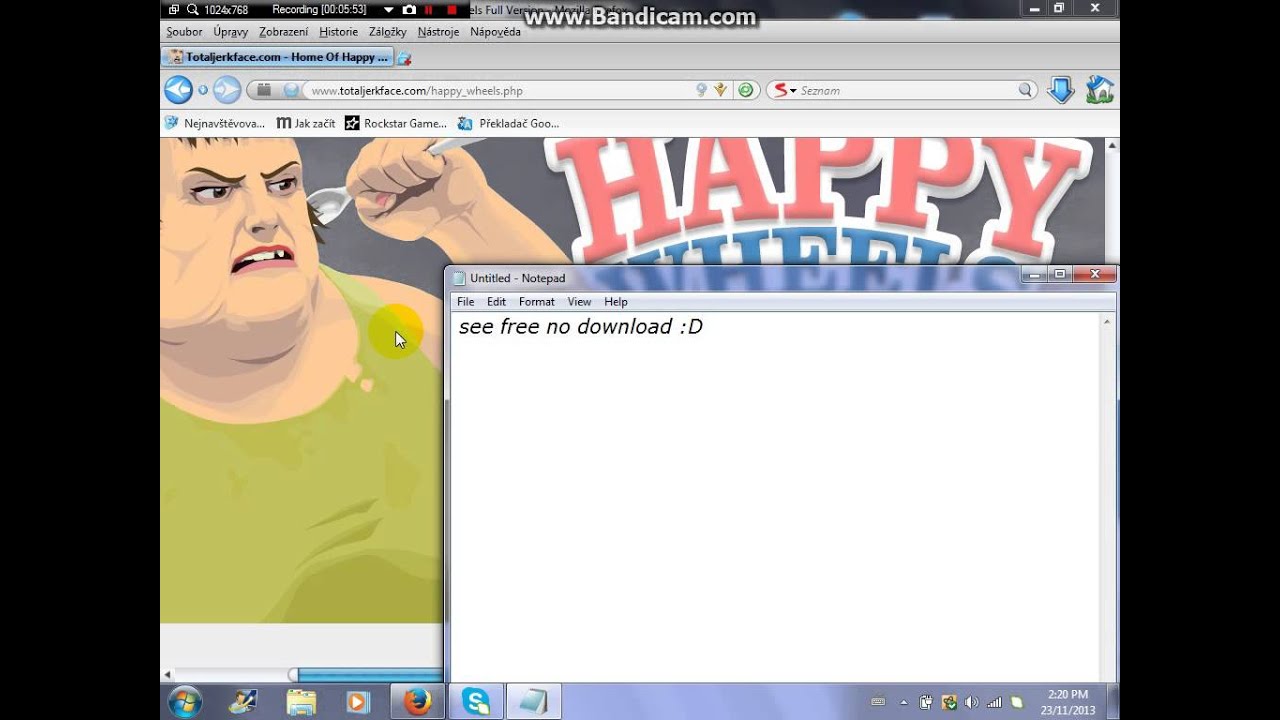Go forward with Firefox forward arrow
The height and width of the screenshot is (720, 1280).
click(x=227, y=90)
